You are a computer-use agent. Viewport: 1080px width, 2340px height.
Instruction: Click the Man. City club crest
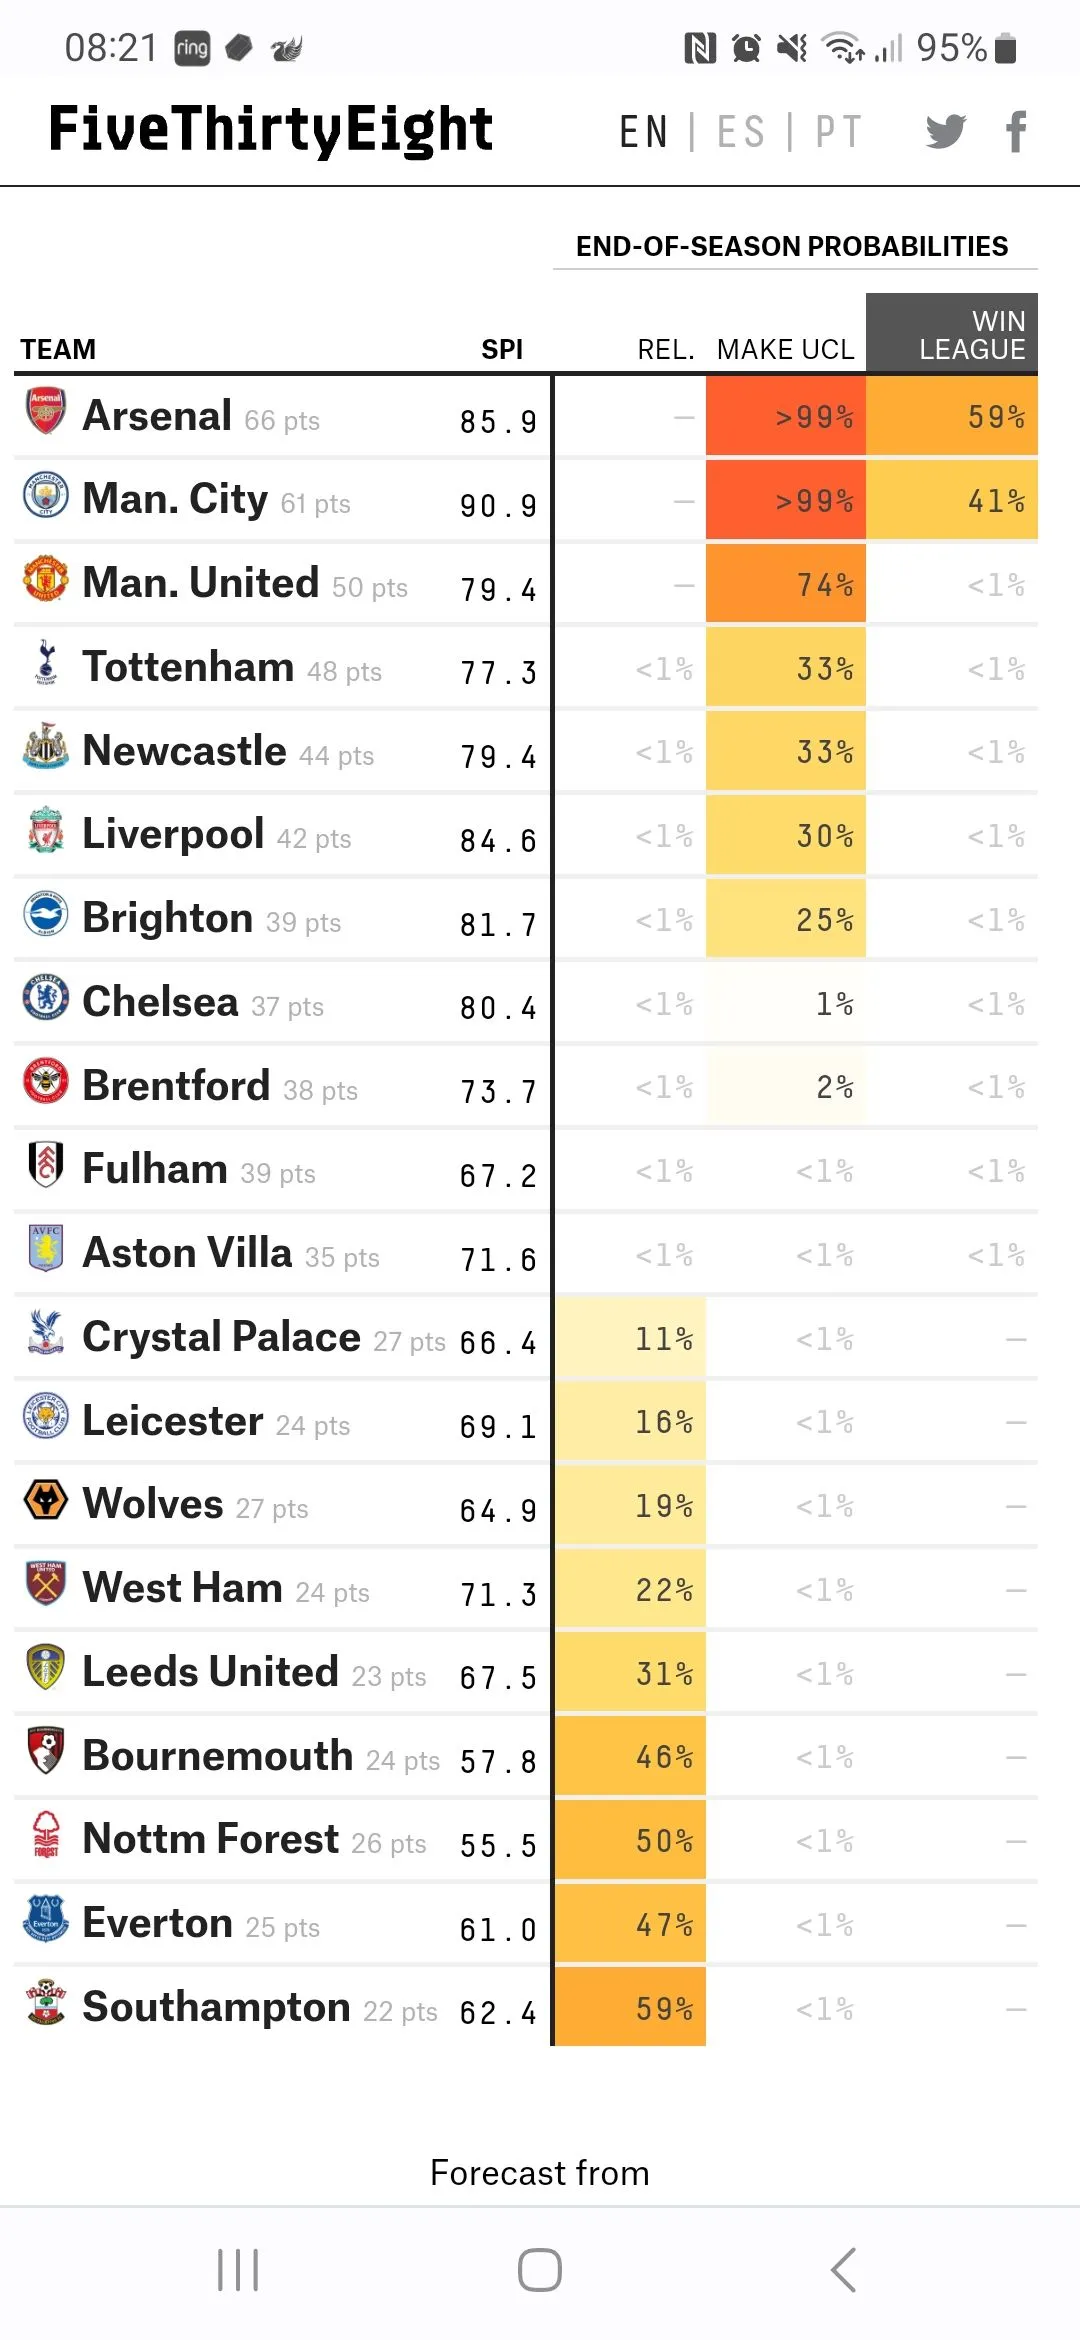(x=45, y=495)
